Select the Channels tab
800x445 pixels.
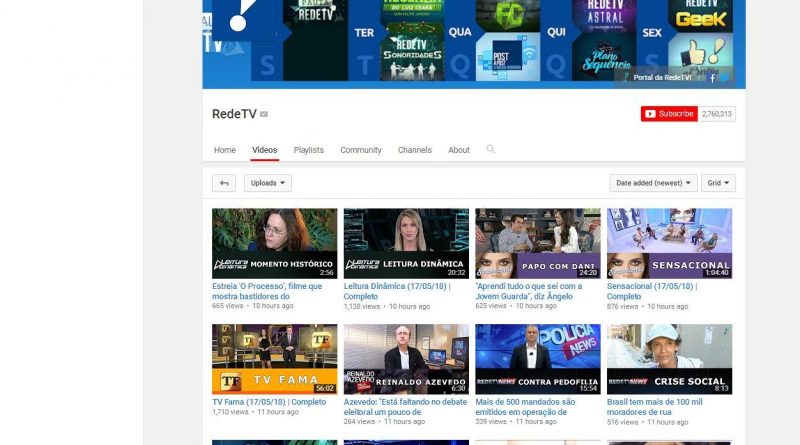coord(414,150)
